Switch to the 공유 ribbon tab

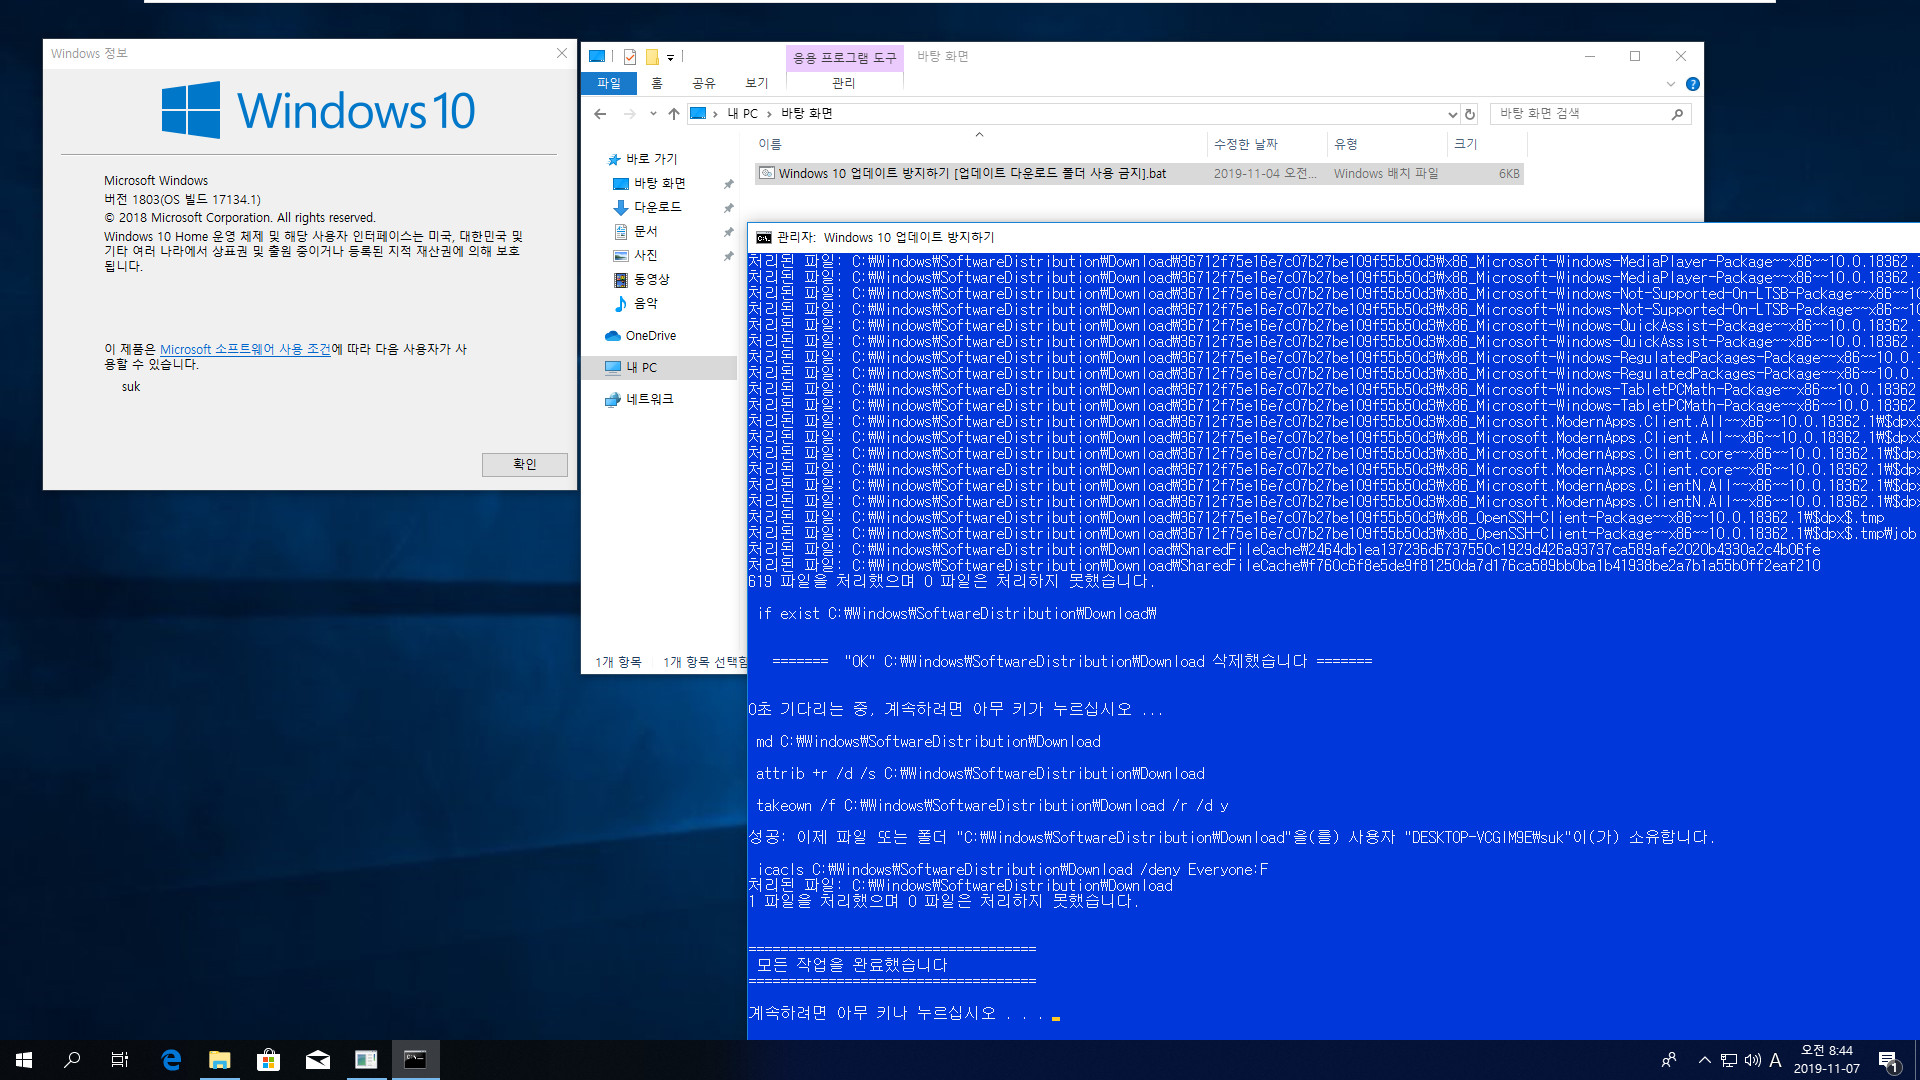tap(704, 83)
